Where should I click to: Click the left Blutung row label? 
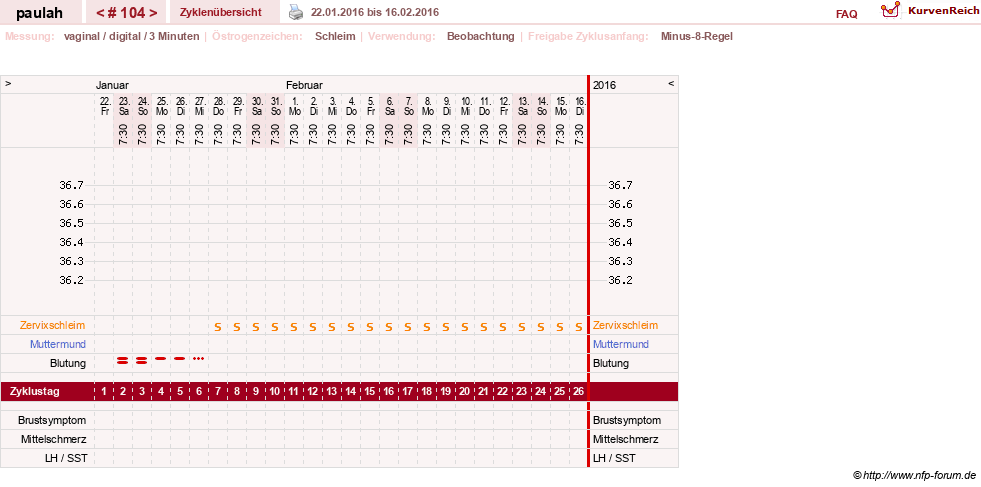[x=68, y=363]
